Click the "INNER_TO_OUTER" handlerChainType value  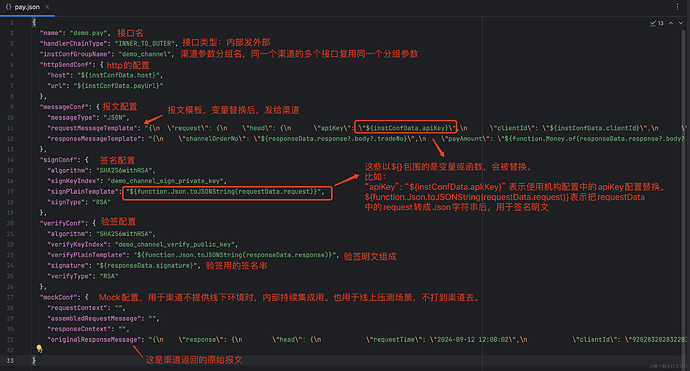coord(145,44)
